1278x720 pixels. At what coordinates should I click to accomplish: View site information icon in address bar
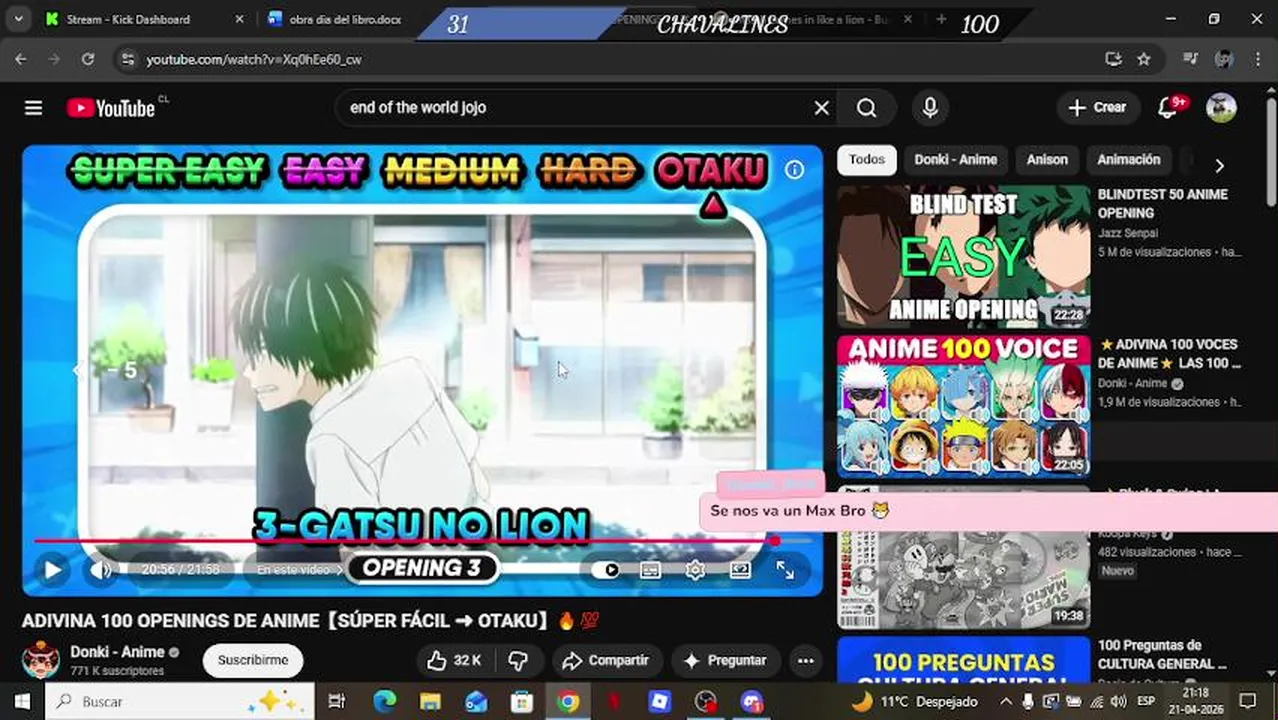click(x=127, y=59)
